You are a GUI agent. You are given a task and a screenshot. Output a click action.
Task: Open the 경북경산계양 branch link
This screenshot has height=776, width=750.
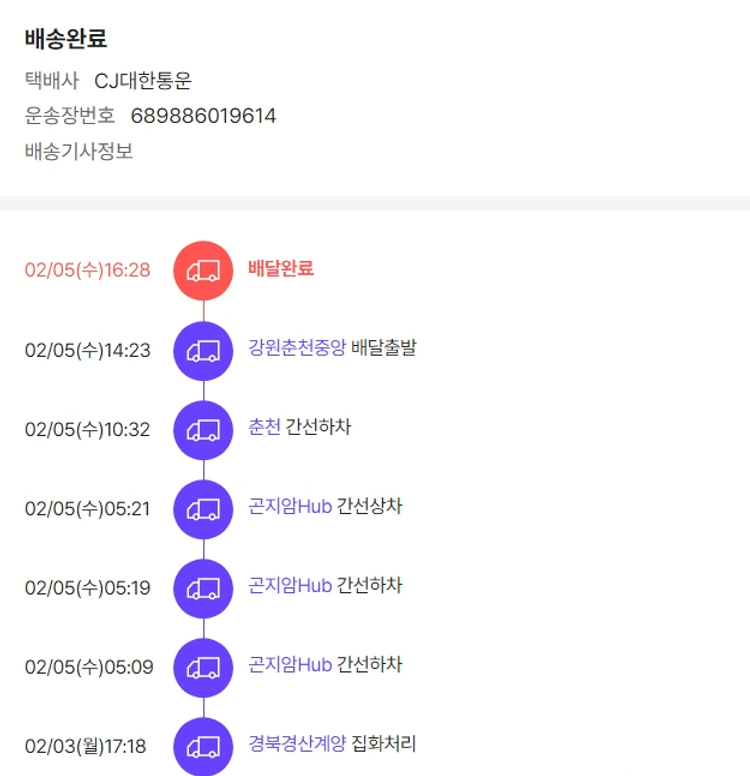click(x=297, y=744)
